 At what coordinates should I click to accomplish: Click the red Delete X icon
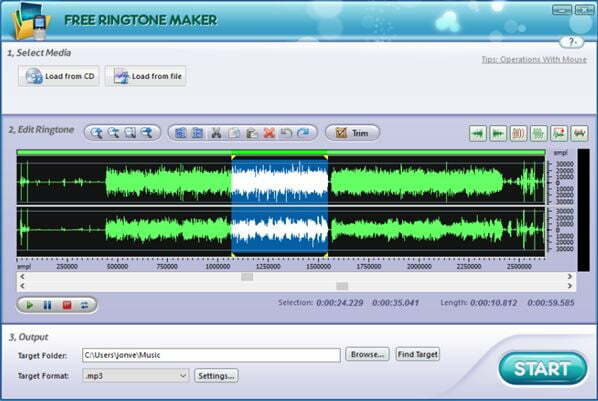click(x=269, y=133)
